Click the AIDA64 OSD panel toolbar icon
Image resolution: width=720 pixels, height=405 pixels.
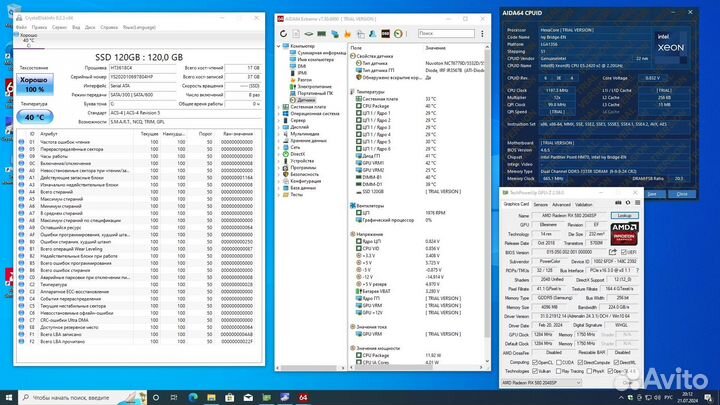point(385,34)
